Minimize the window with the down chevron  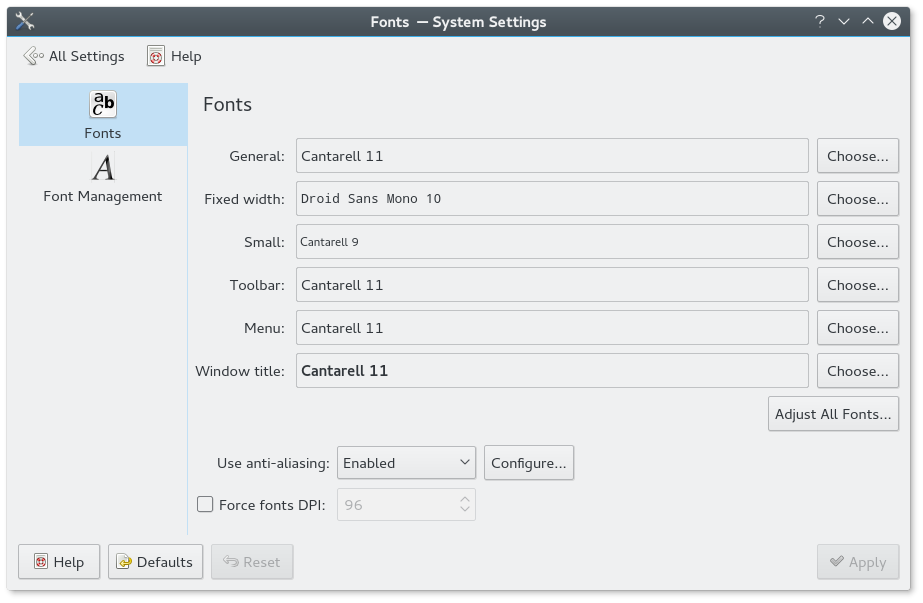[x=844, y=22]
